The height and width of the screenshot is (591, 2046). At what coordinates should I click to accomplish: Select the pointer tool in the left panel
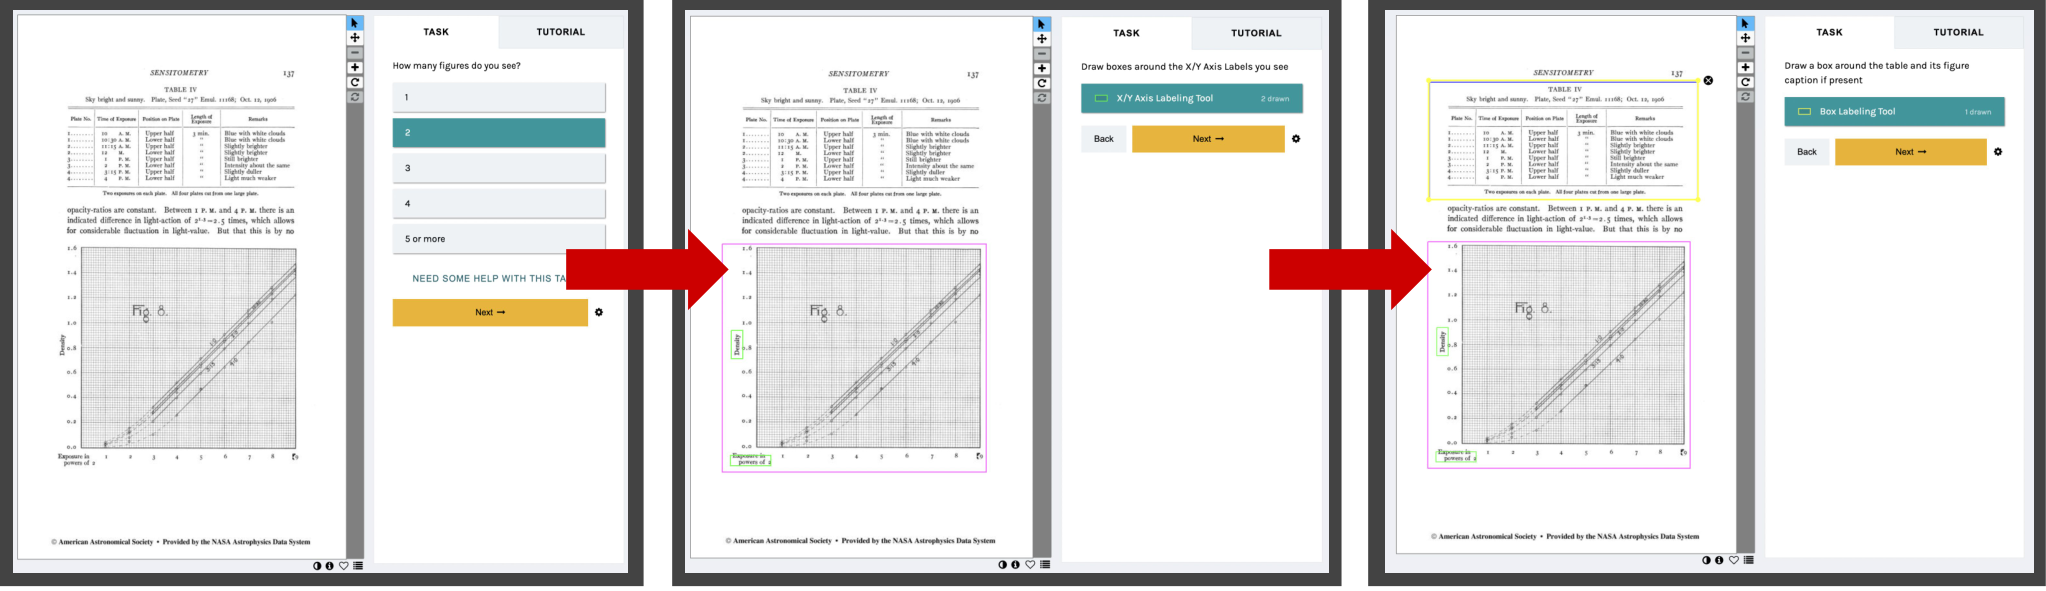354,23
